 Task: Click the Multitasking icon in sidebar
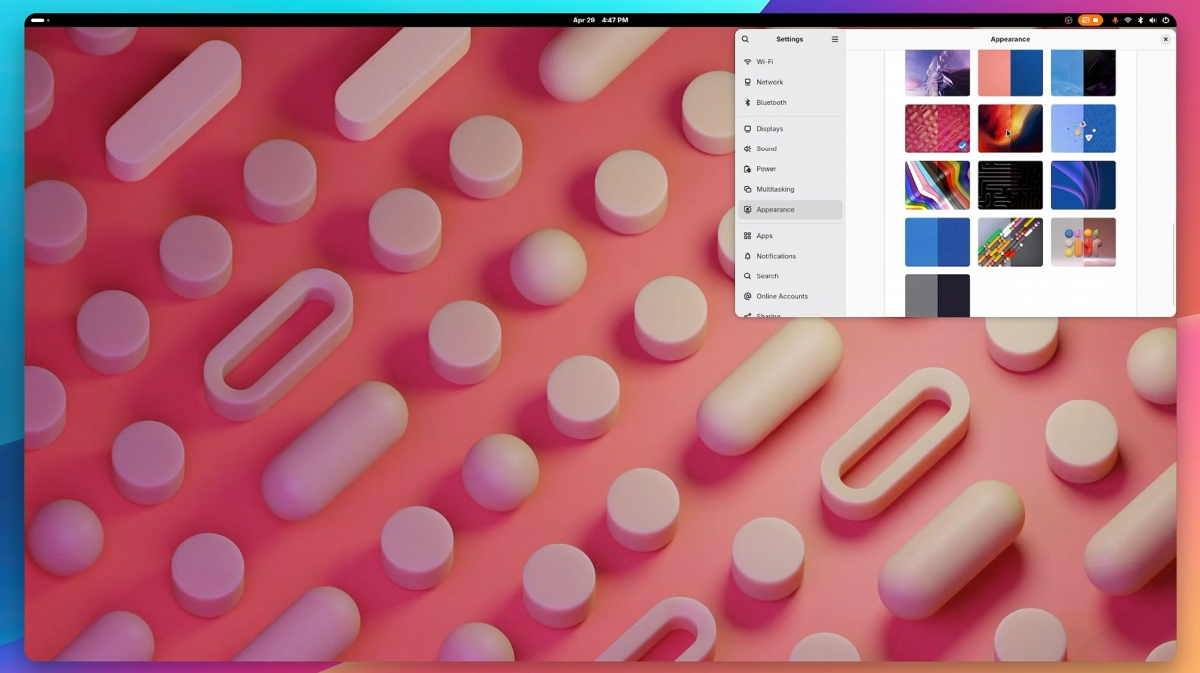click(748, 189)
